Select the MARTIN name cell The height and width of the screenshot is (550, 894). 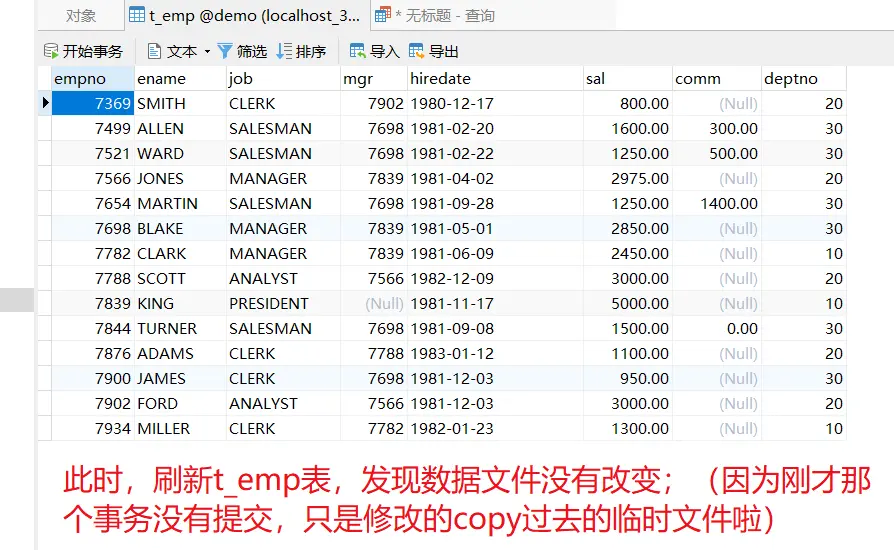point(180,203)
